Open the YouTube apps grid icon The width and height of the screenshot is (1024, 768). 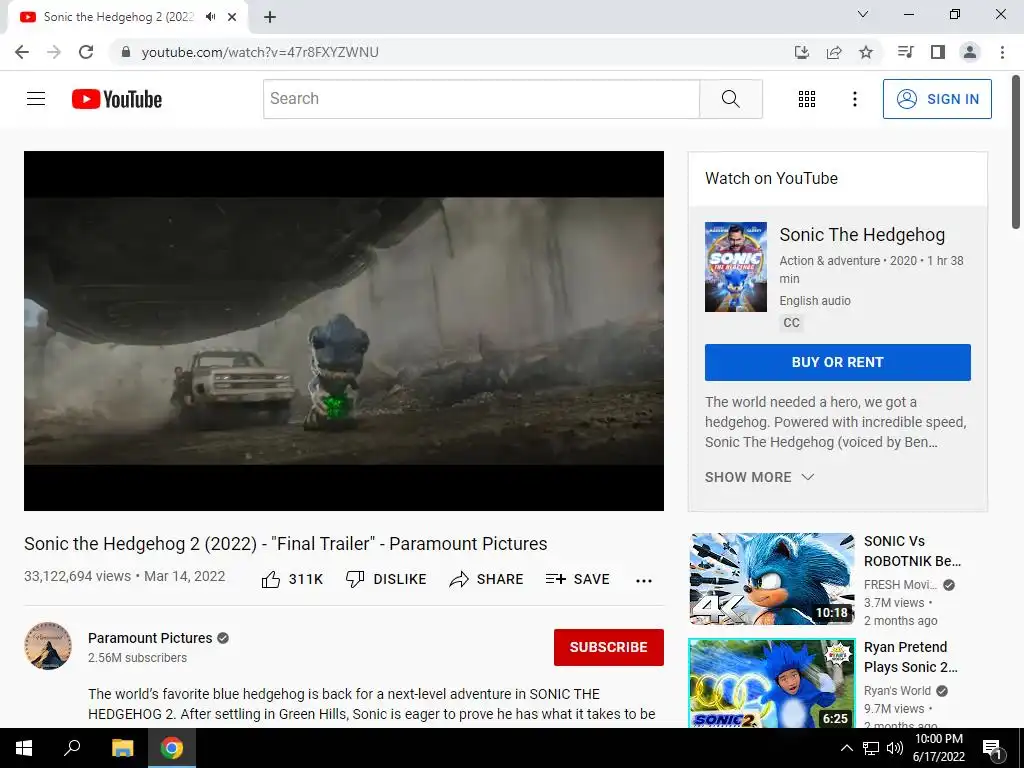pyautogui.click(x=807, y=99)
